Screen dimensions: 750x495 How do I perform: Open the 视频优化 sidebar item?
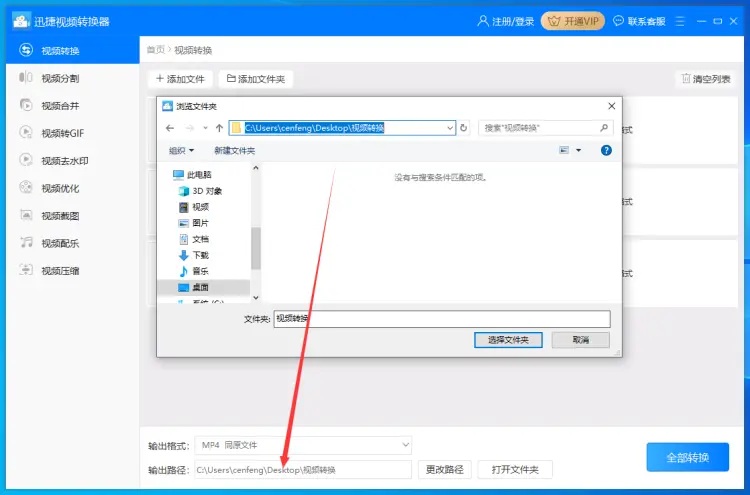pos(73,188)
